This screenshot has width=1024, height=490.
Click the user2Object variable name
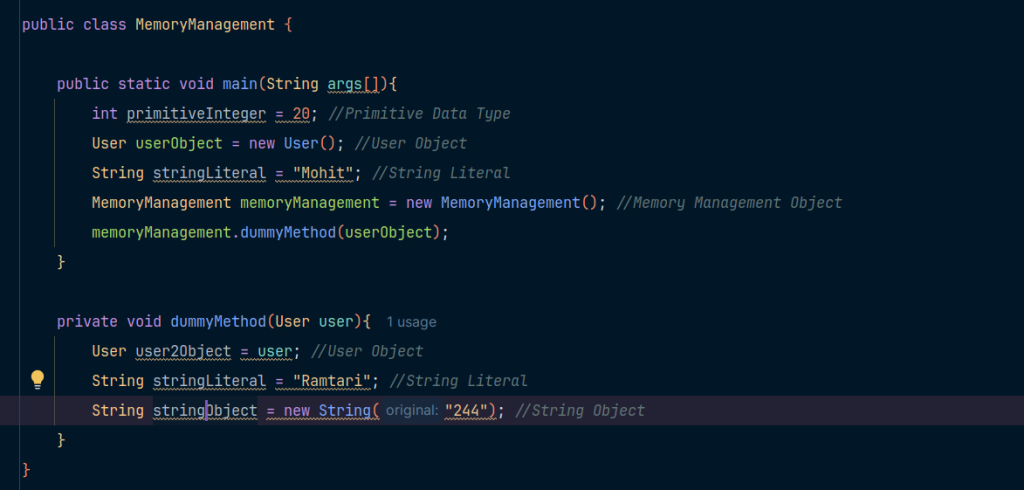[184, 351]
